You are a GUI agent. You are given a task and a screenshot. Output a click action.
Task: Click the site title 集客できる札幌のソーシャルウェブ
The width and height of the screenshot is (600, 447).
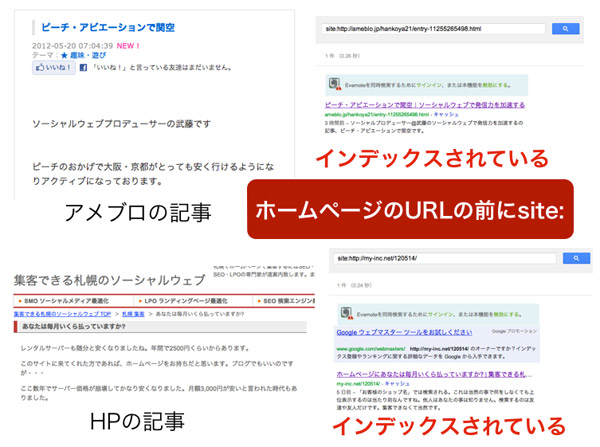tap(110, 280)
